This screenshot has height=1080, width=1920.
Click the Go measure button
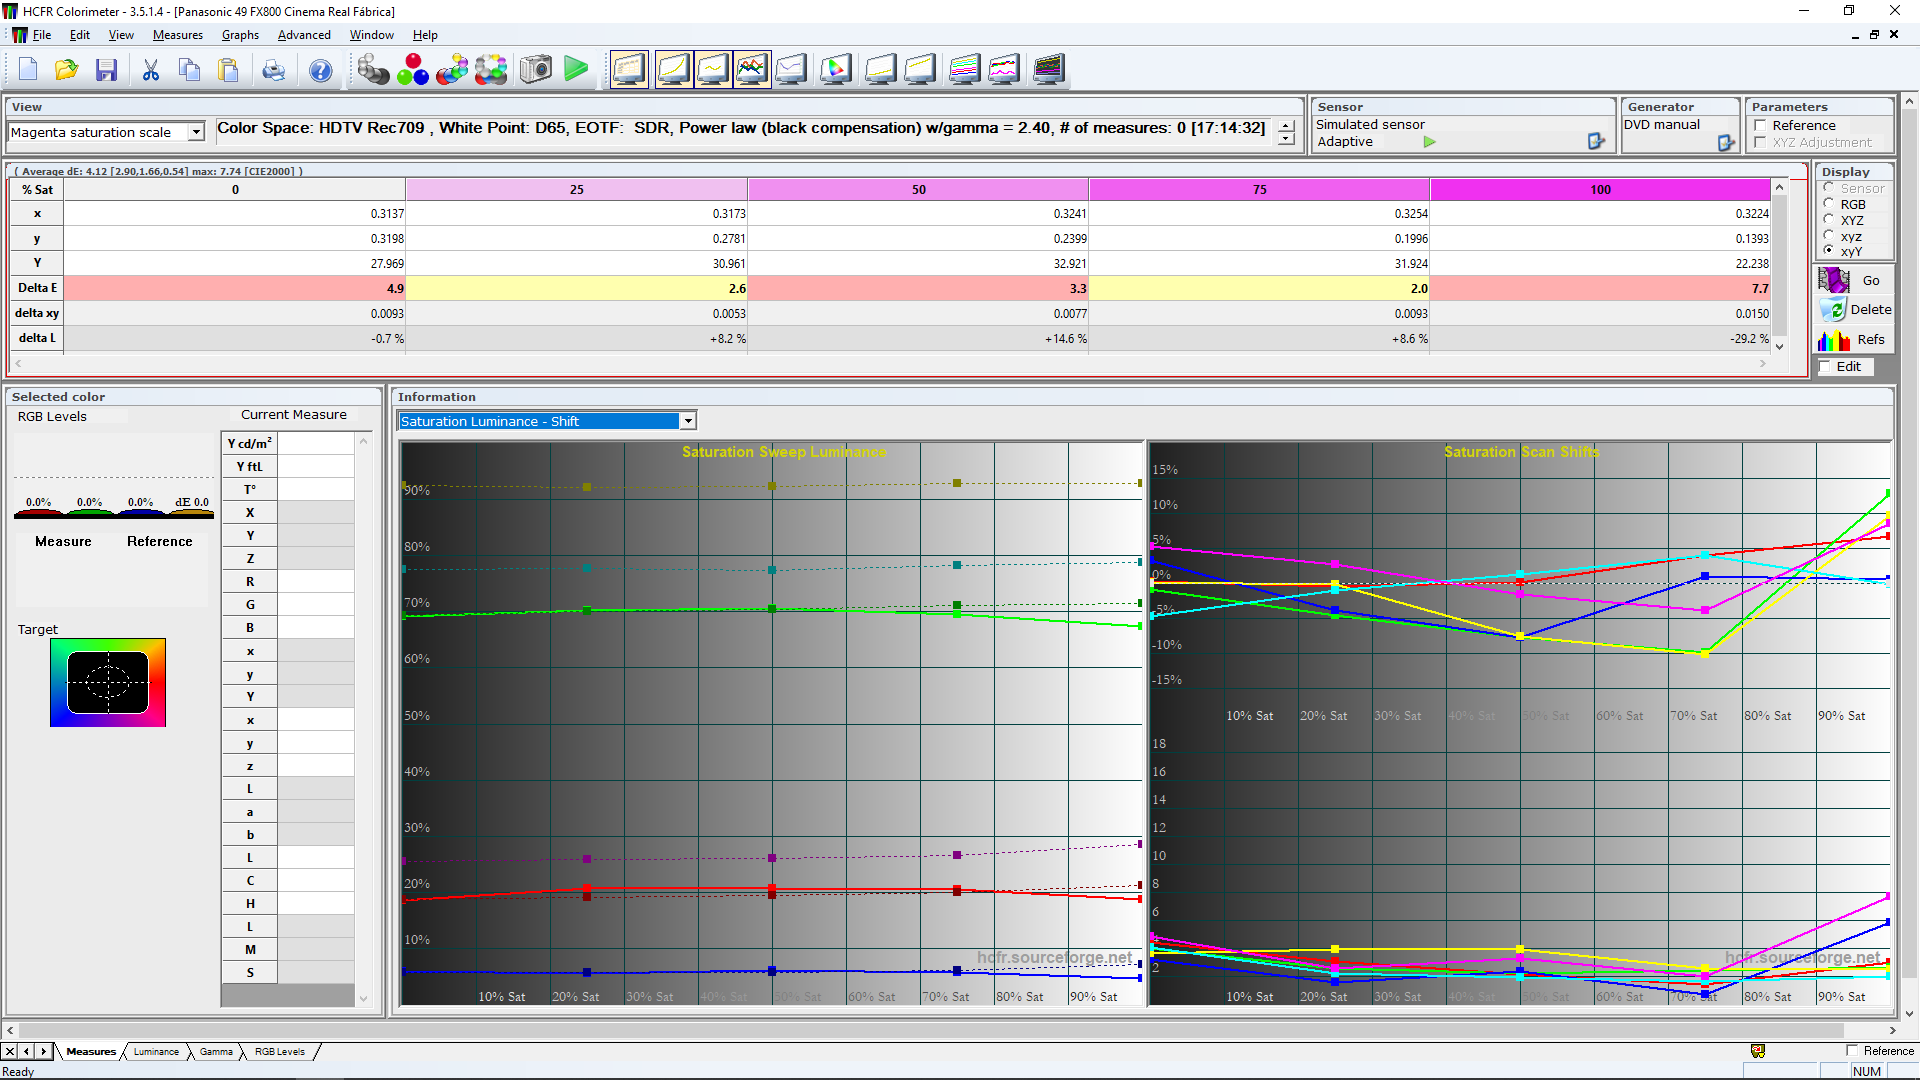(x=1854, y=281)
